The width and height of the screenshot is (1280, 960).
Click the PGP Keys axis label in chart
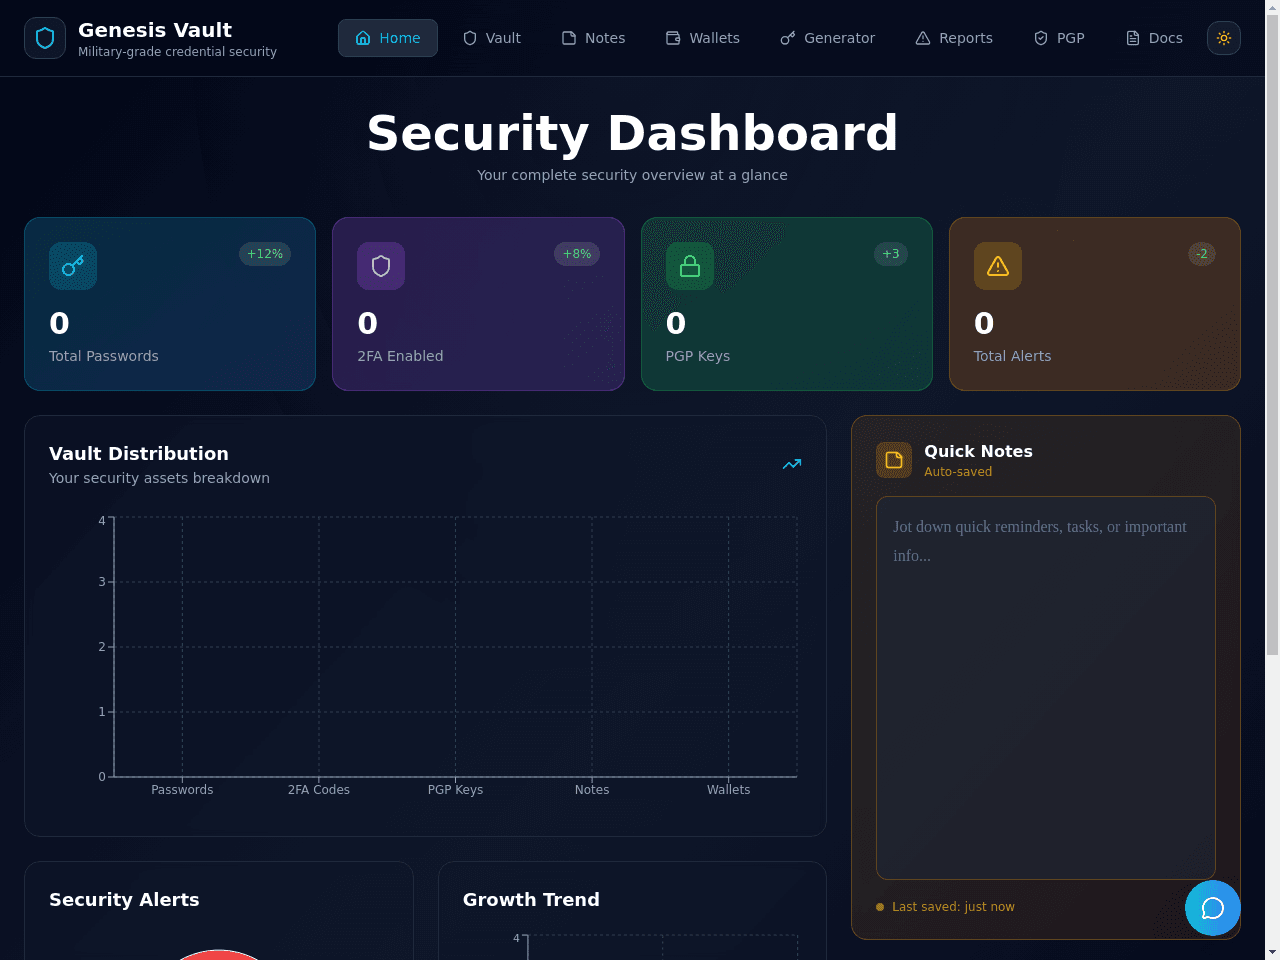coord(455,790)
